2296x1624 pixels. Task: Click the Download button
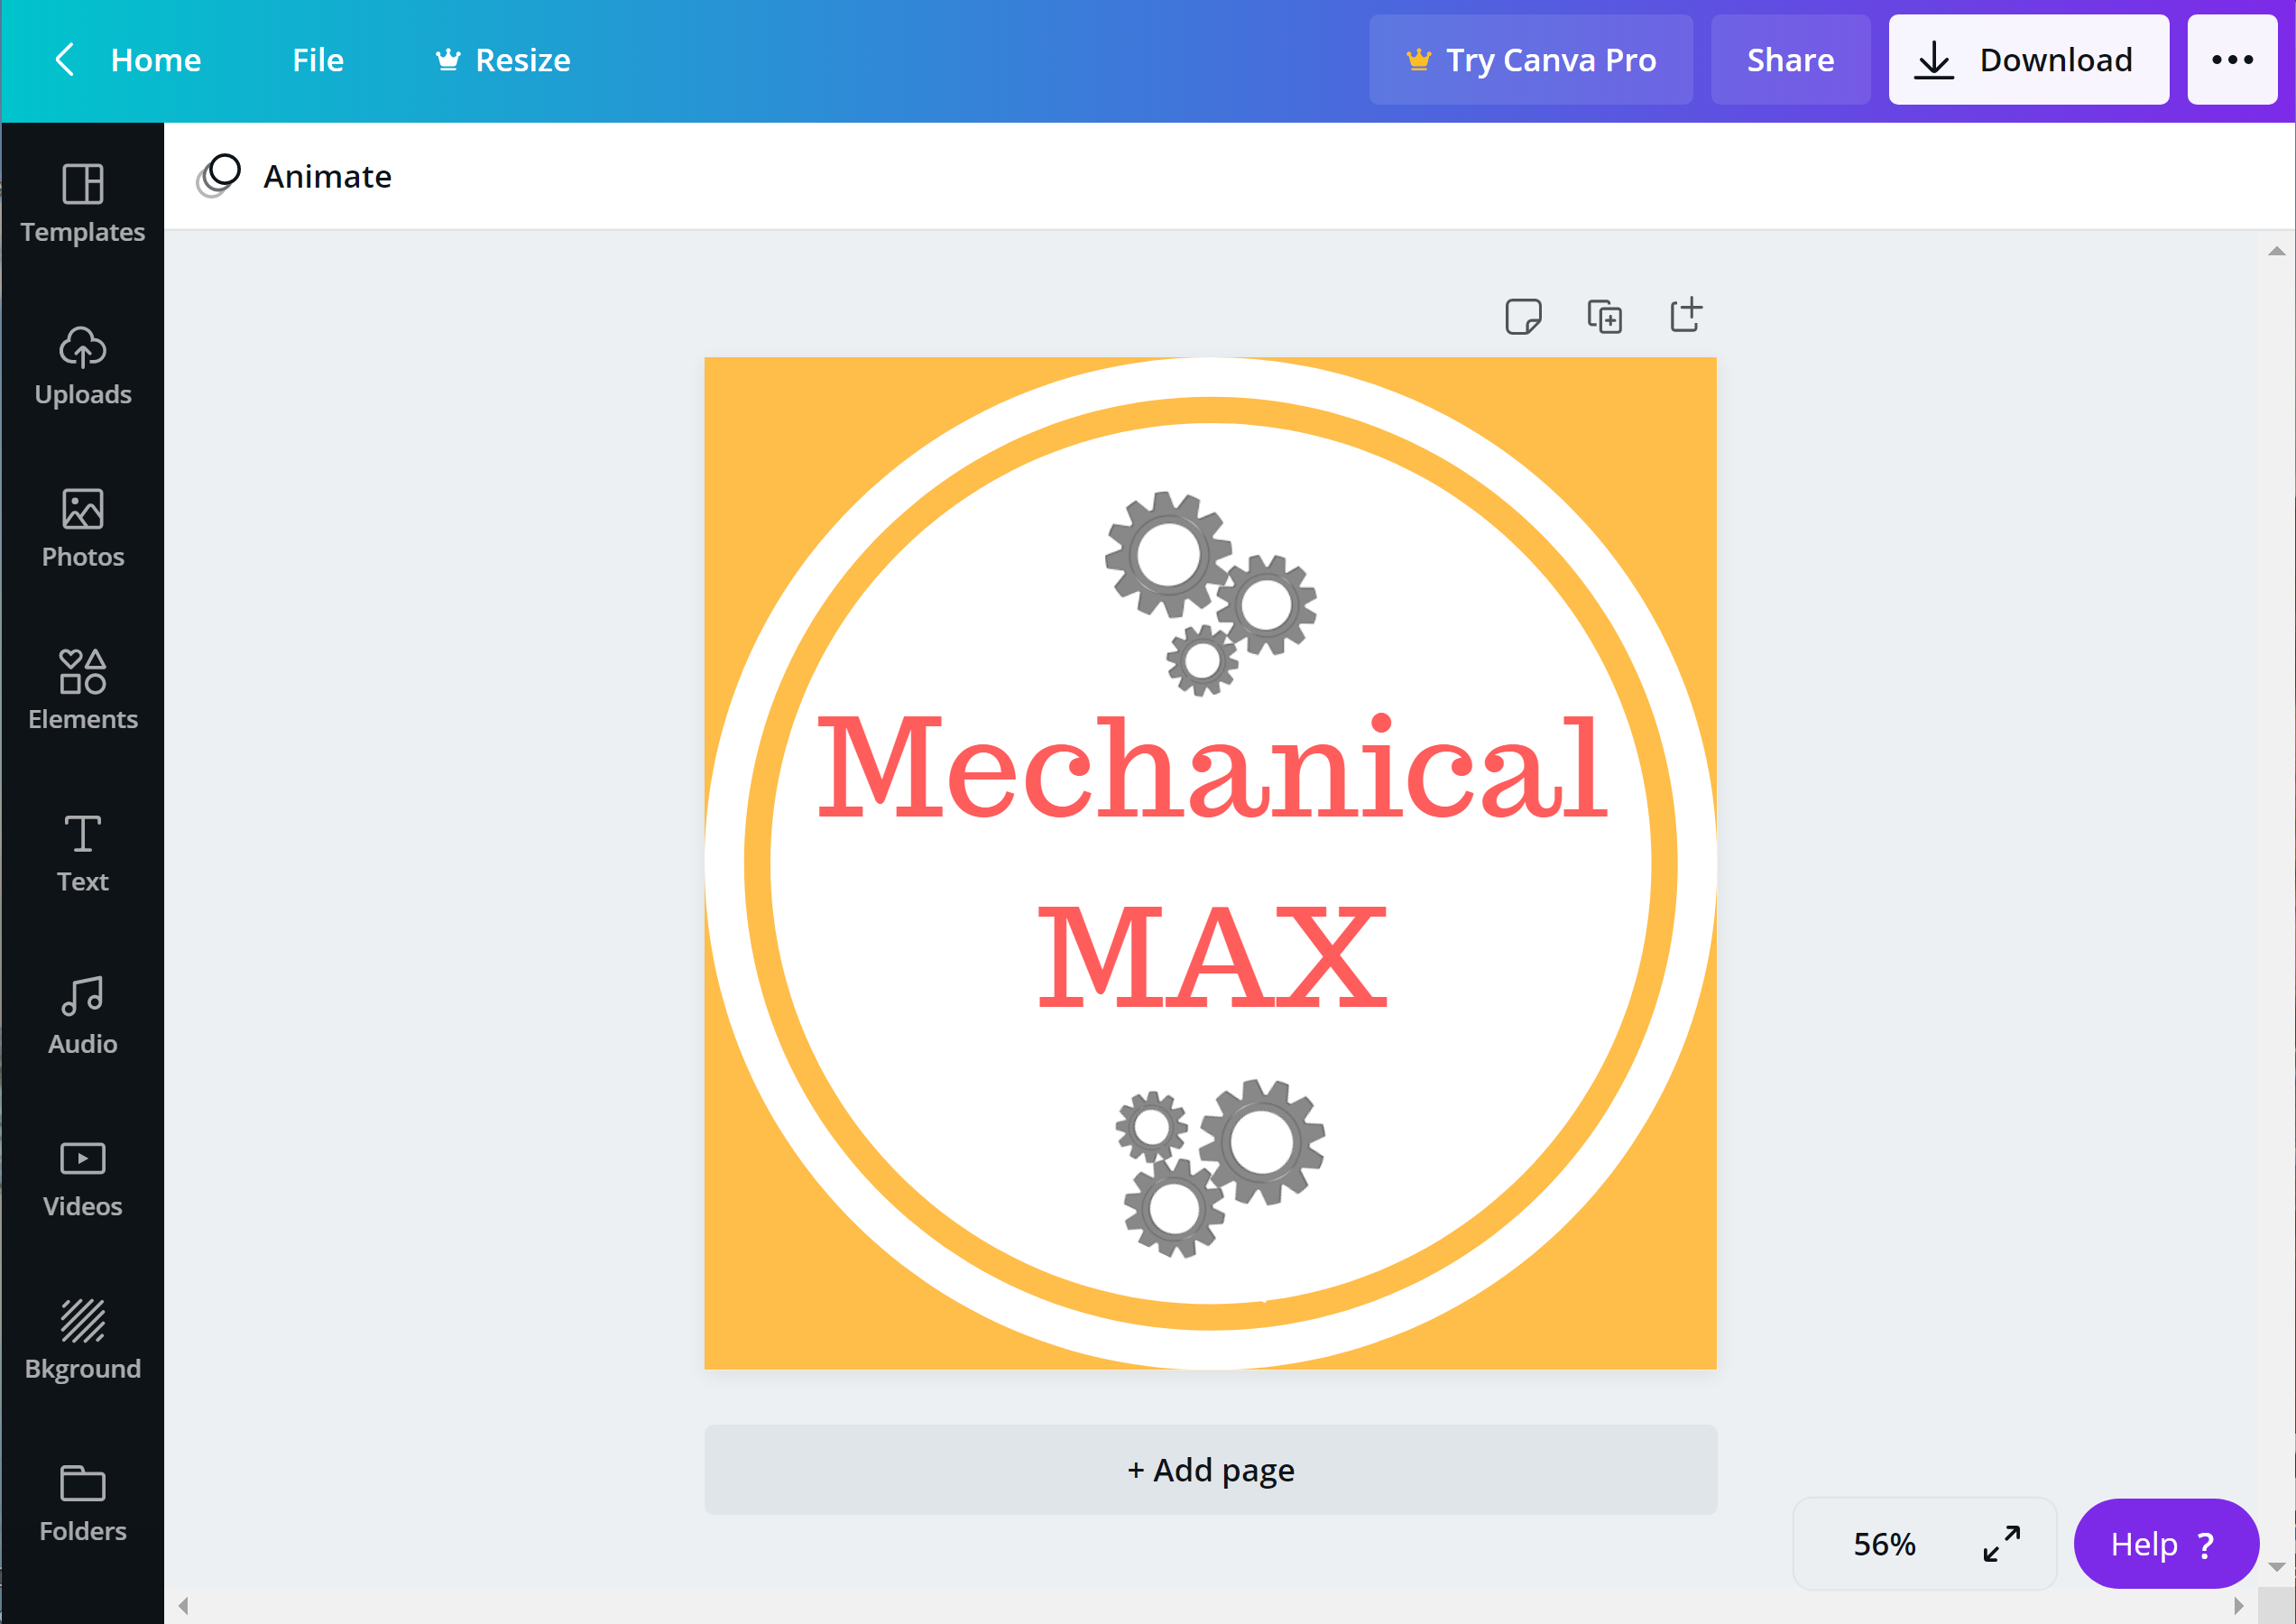[2025, 58]
